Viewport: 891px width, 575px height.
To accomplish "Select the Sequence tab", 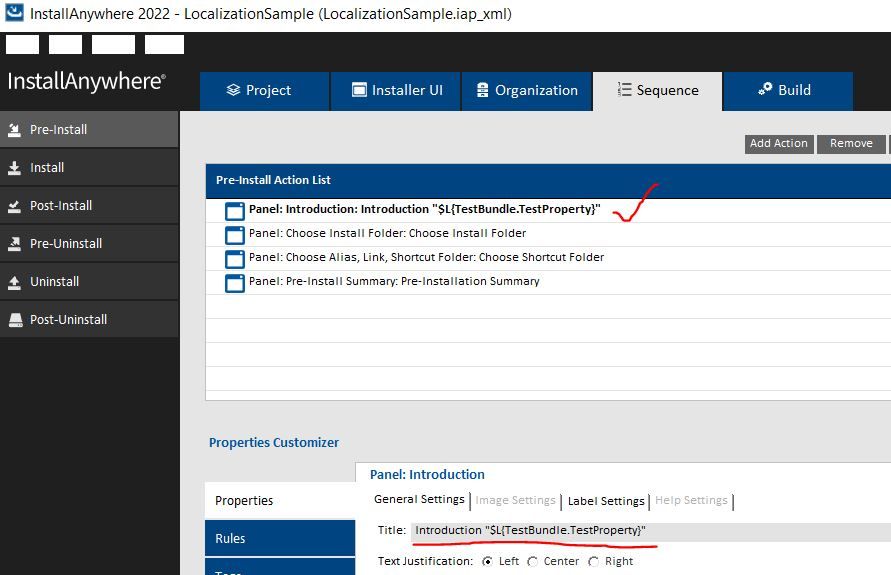I will click(x=657, y=91).
